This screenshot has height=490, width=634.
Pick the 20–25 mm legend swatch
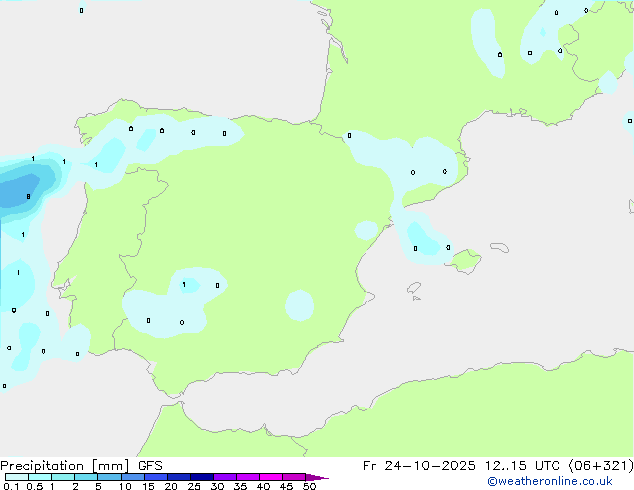click(x=179, y=477)
